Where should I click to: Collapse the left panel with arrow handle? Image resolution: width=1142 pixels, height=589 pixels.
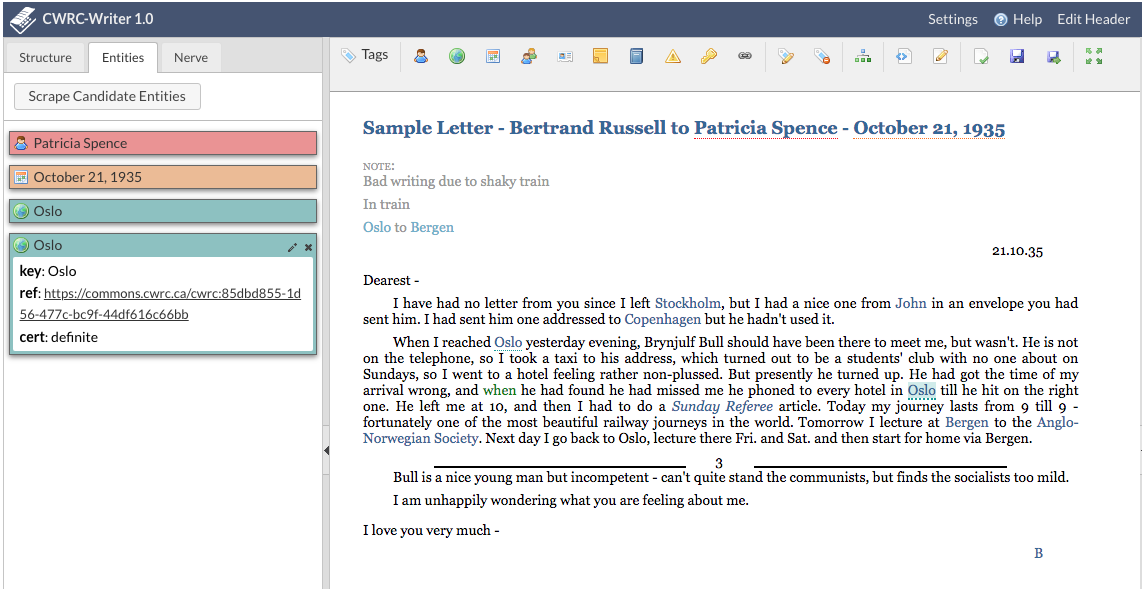(x=326, y=451)
